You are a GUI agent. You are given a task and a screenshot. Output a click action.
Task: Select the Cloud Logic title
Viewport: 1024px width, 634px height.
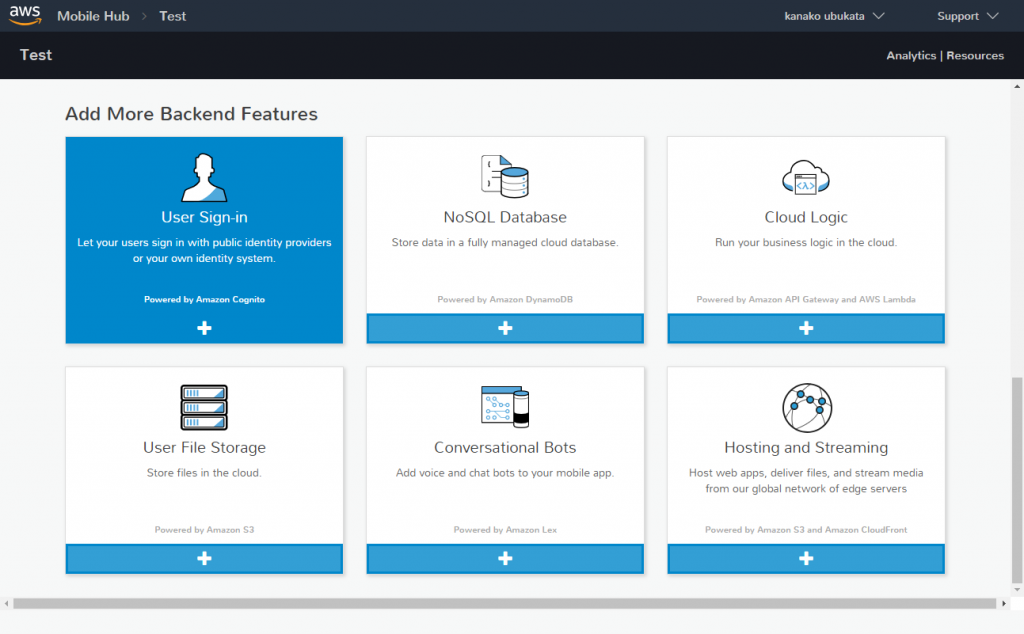tap(806, 217)
